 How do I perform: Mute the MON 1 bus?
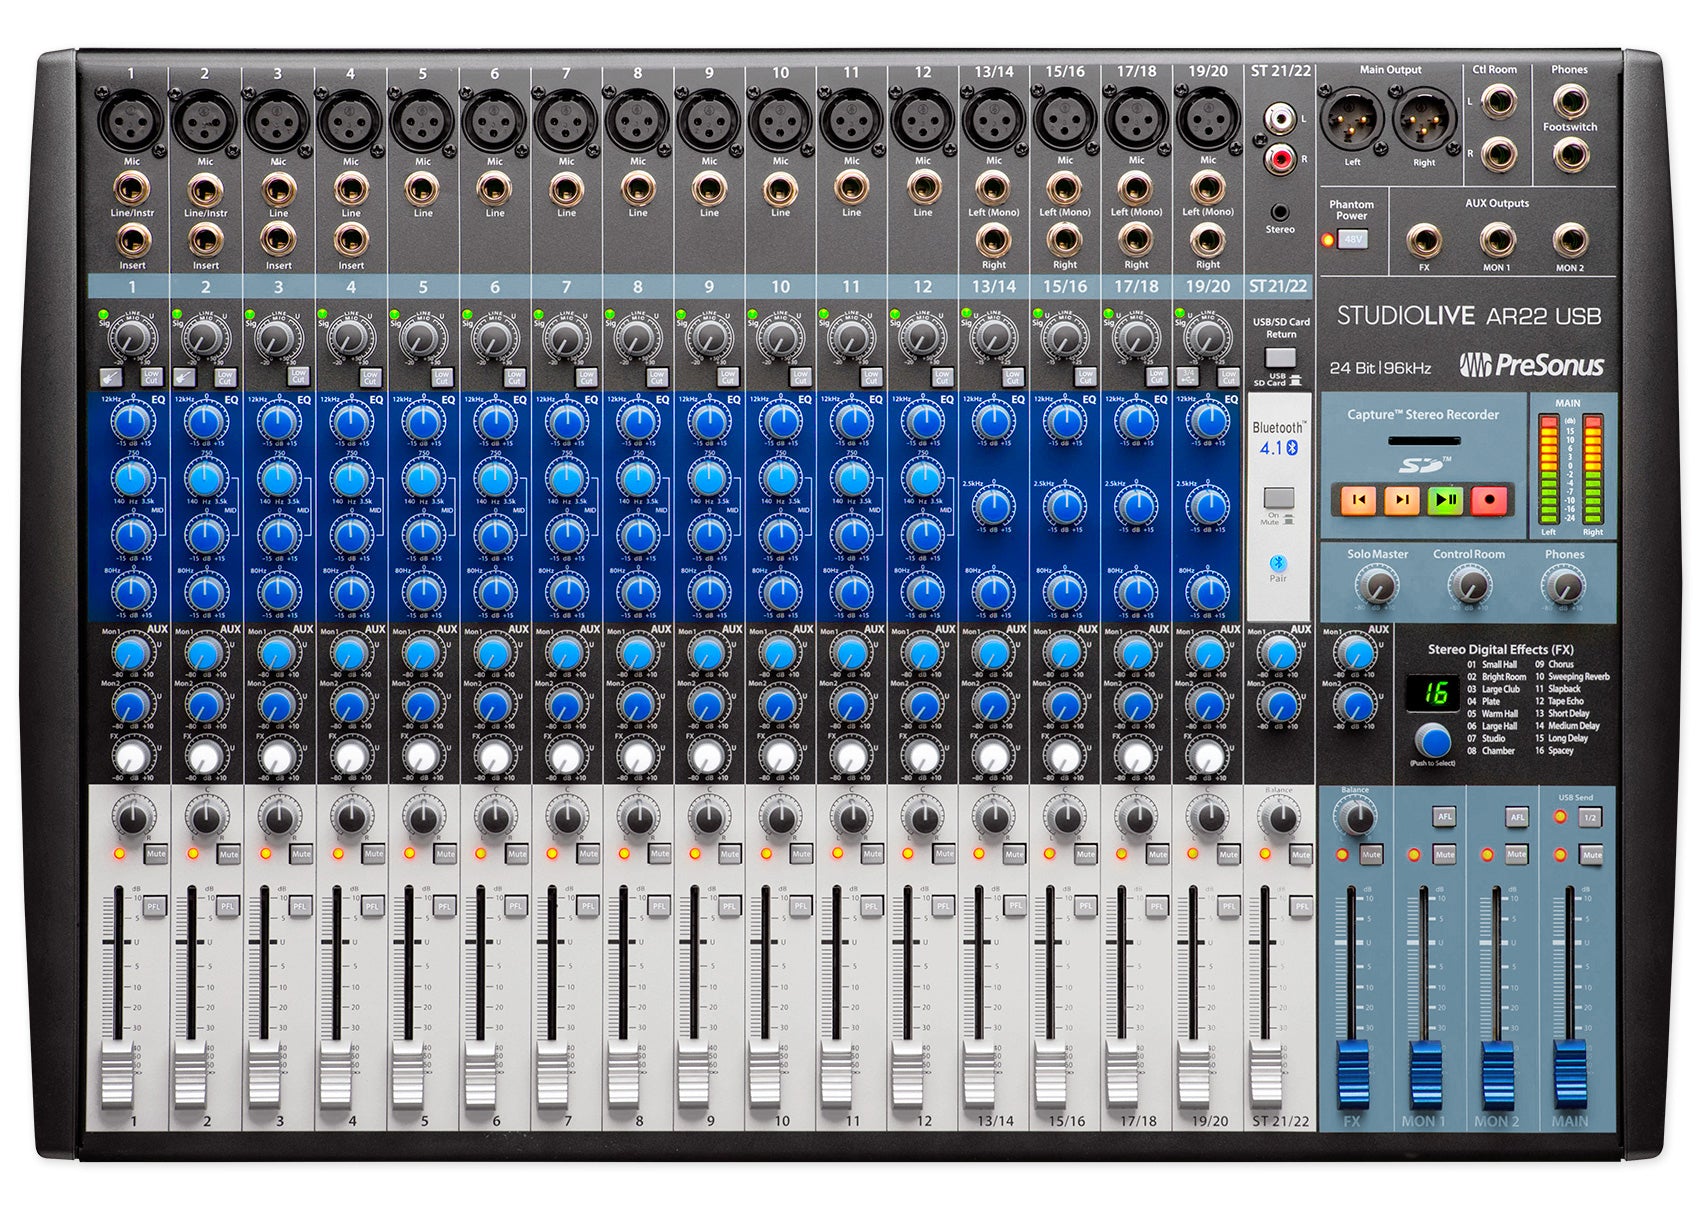tap(1445, 855)
